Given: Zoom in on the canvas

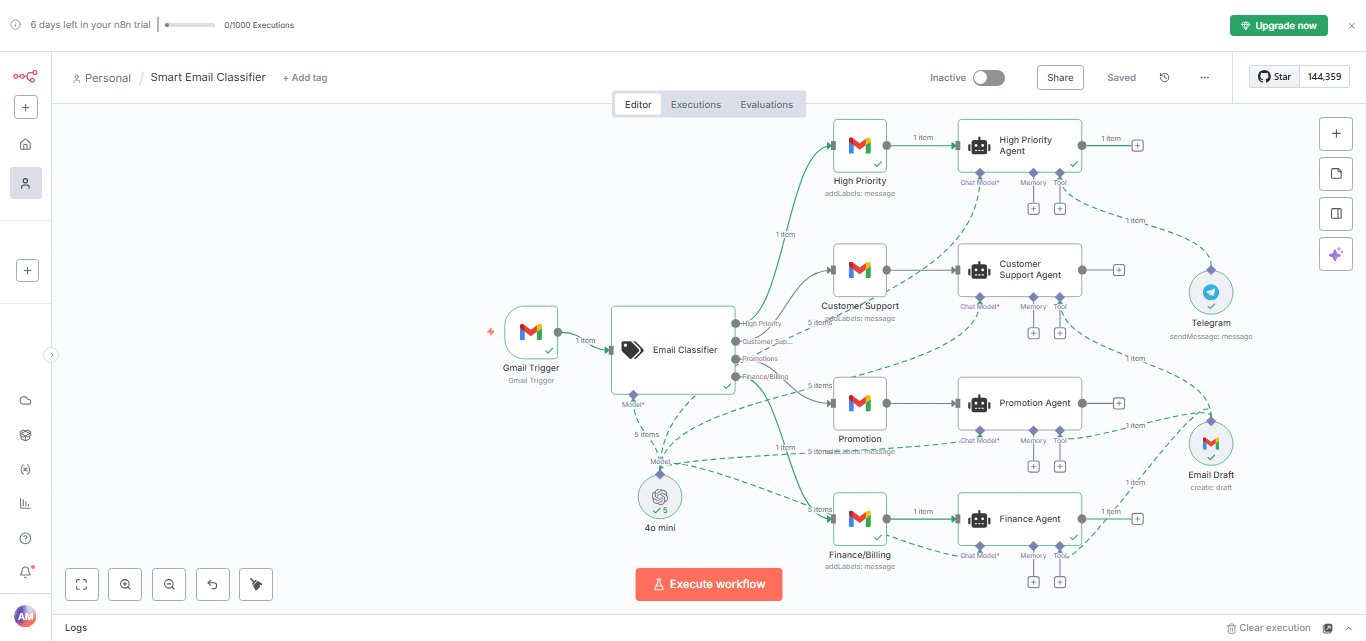Looking at the screenshot, I should (x=125, y=584).
